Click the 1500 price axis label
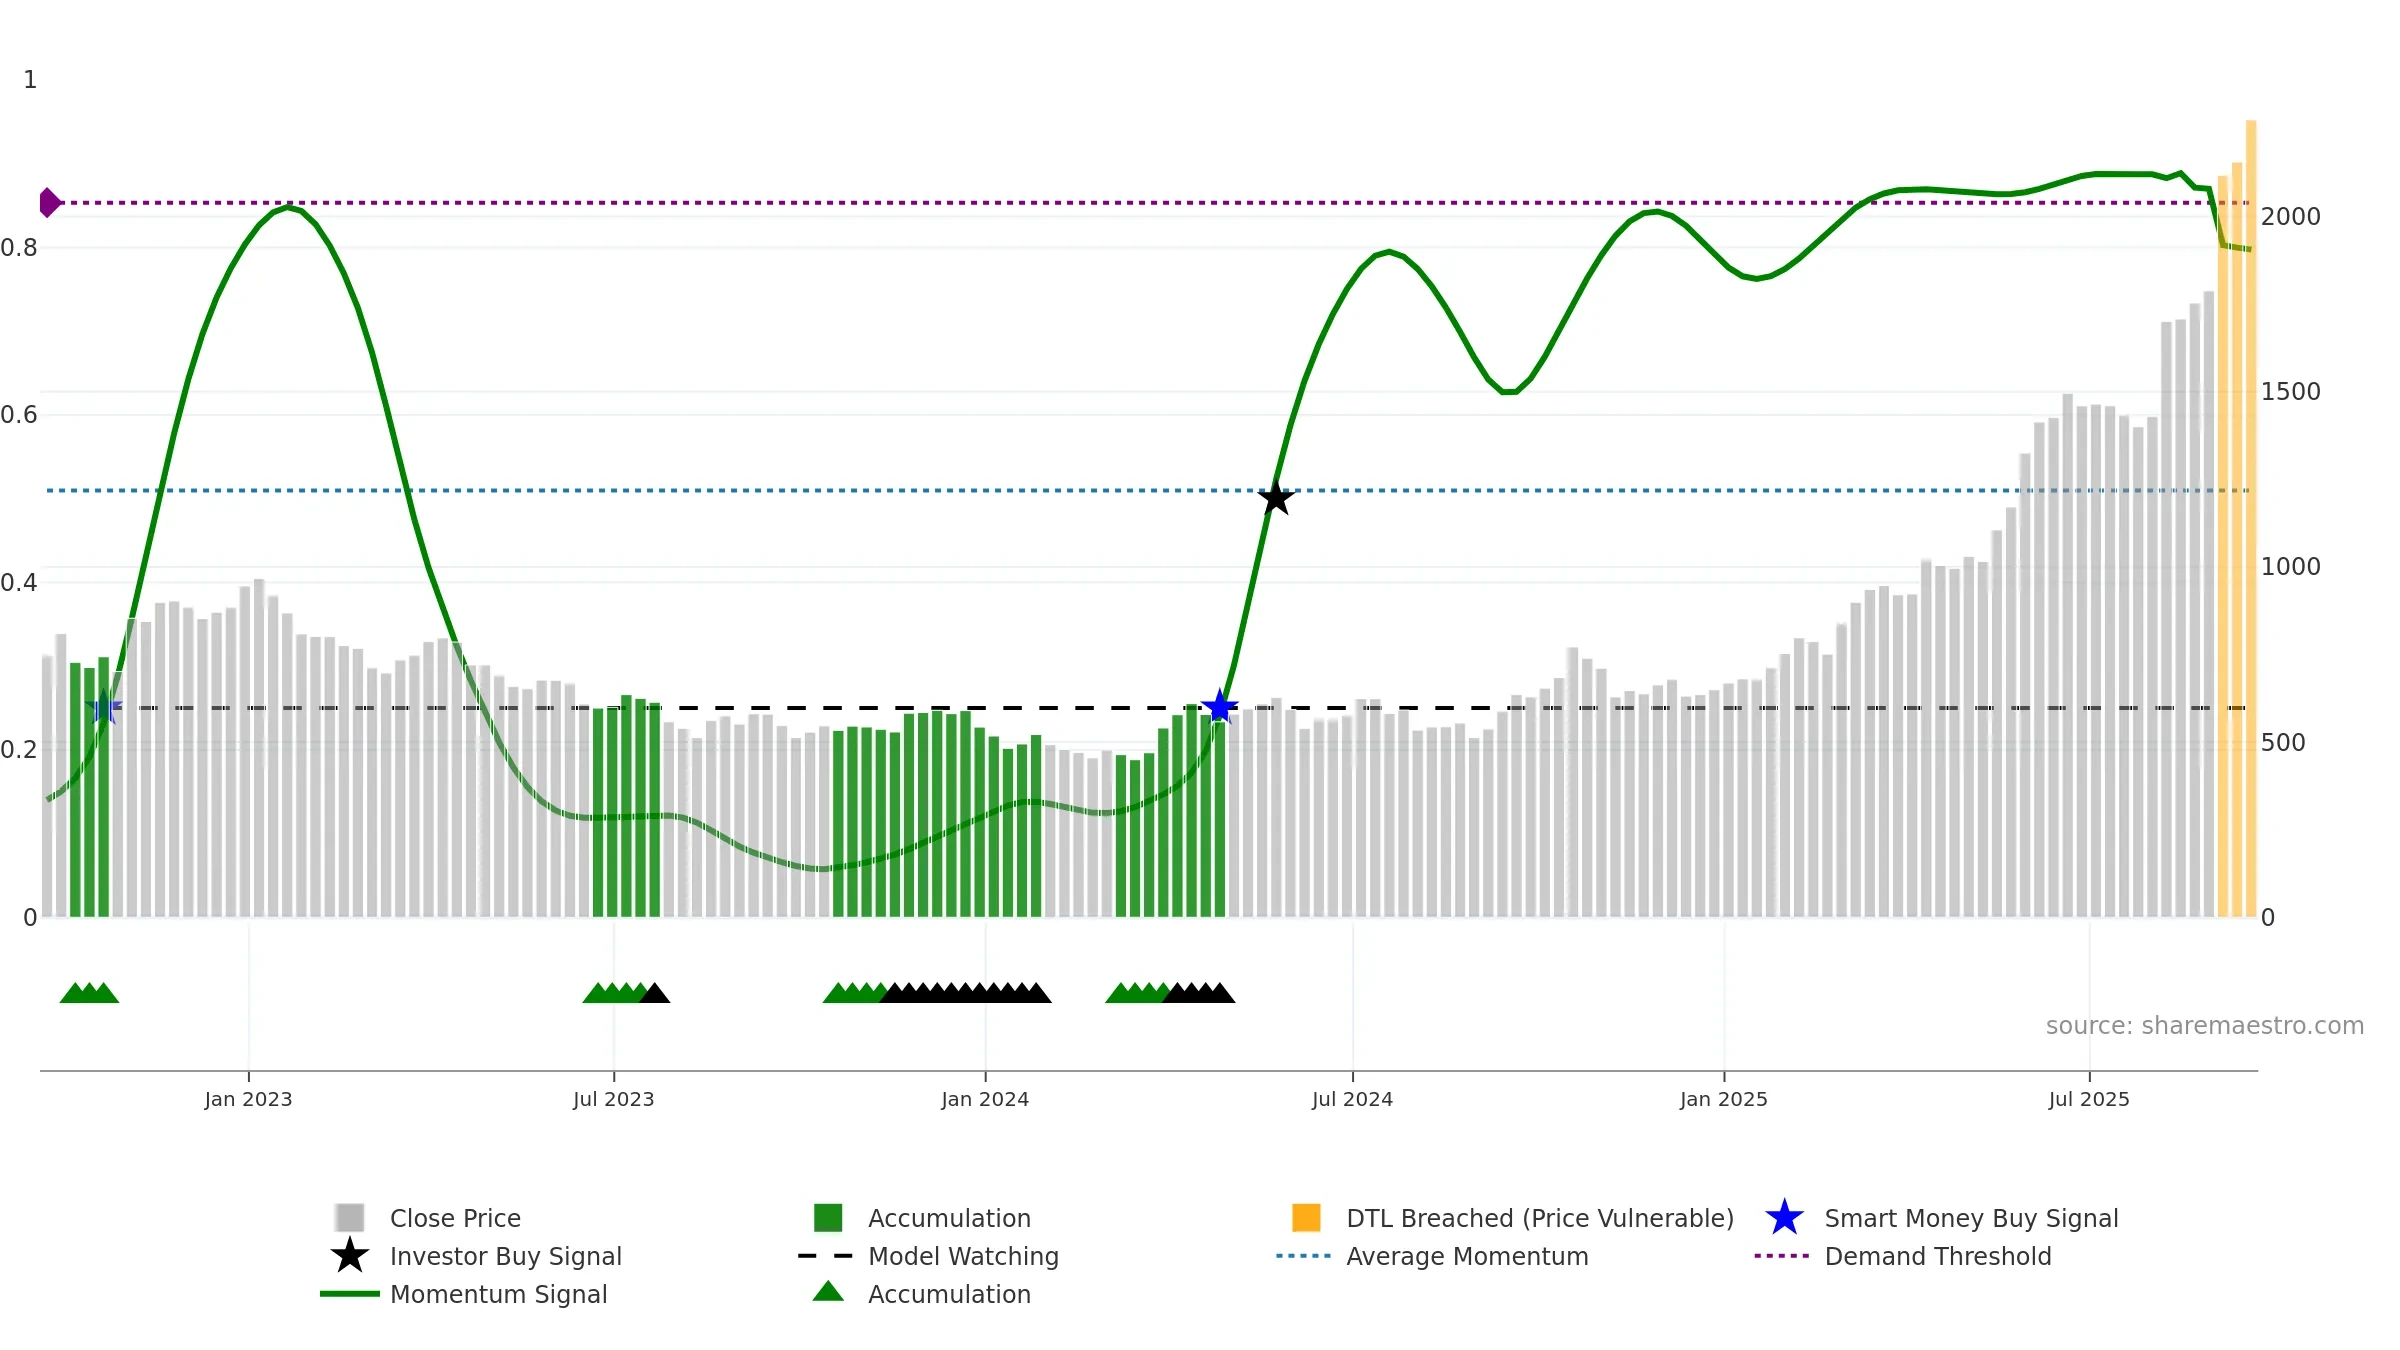This screenshot has width=2400, height=1350. 2291,391
